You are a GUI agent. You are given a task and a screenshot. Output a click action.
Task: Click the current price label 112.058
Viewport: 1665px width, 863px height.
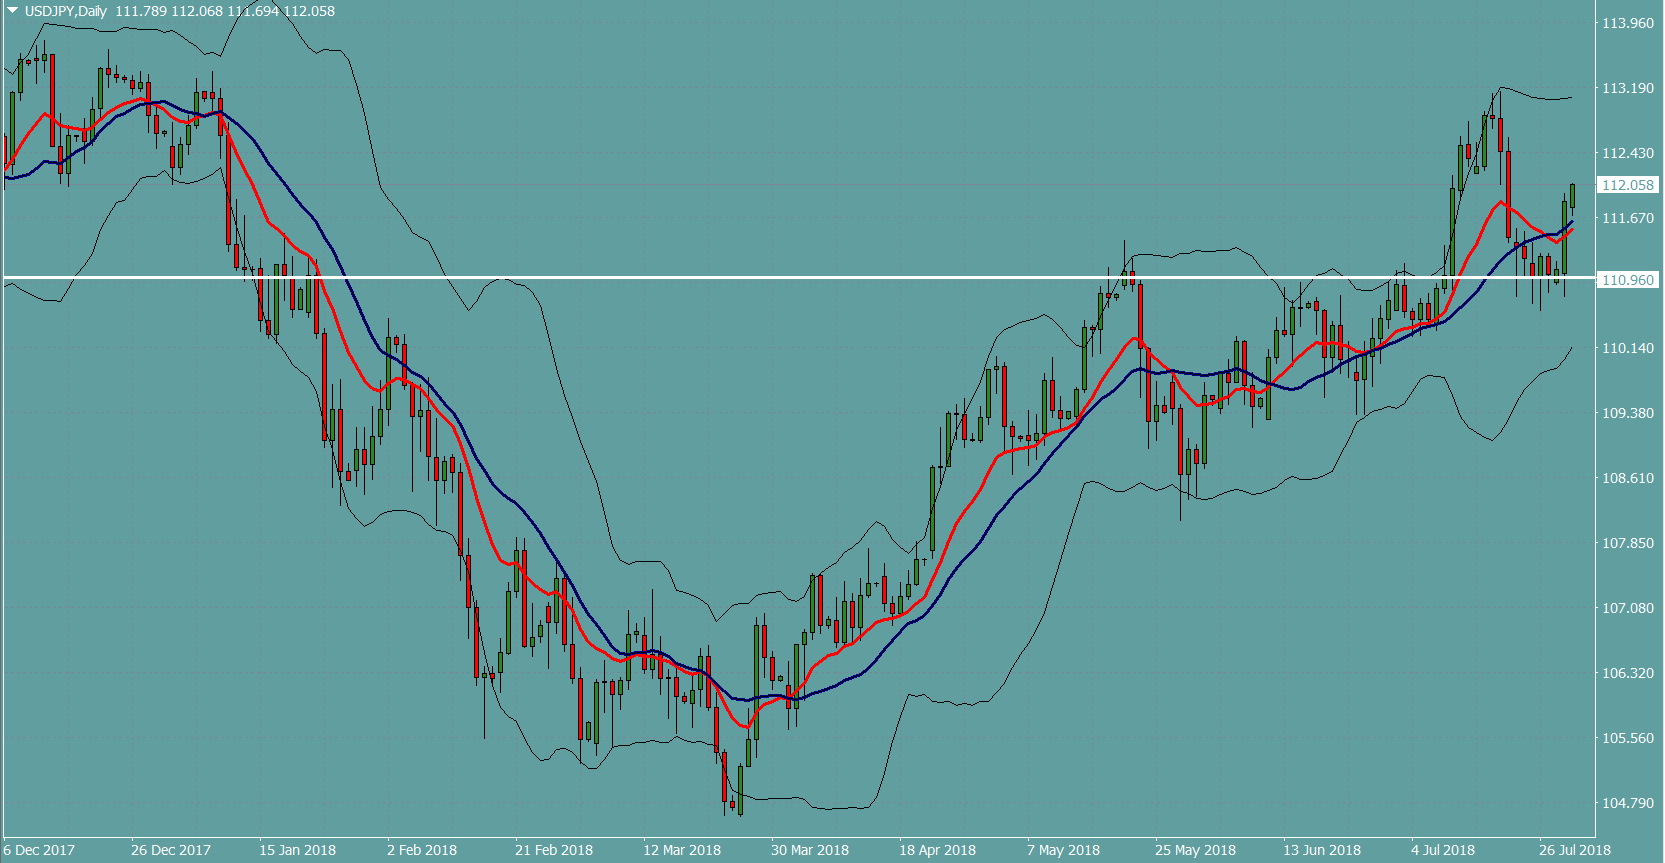pyautogui.click(x=1627, y=185)
